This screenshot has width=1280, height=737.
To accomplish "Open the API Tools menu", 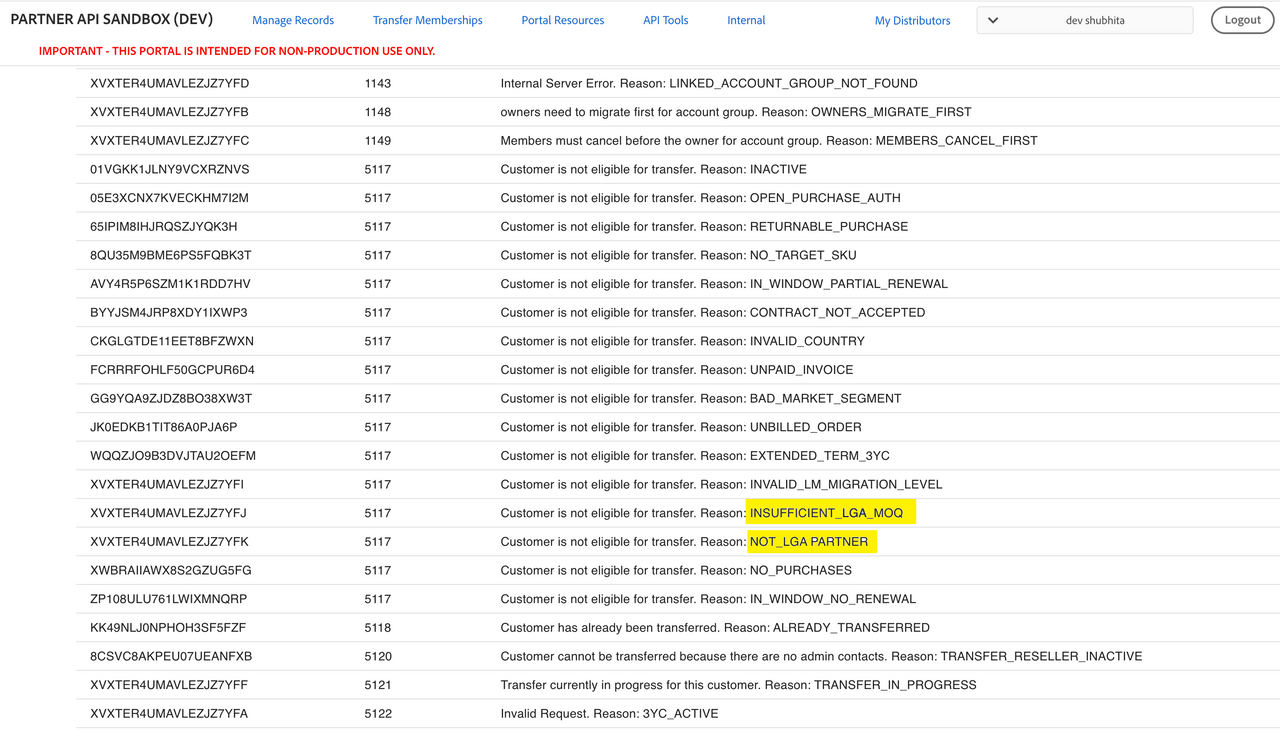I will pyautogui.click(x=665, y=20).
